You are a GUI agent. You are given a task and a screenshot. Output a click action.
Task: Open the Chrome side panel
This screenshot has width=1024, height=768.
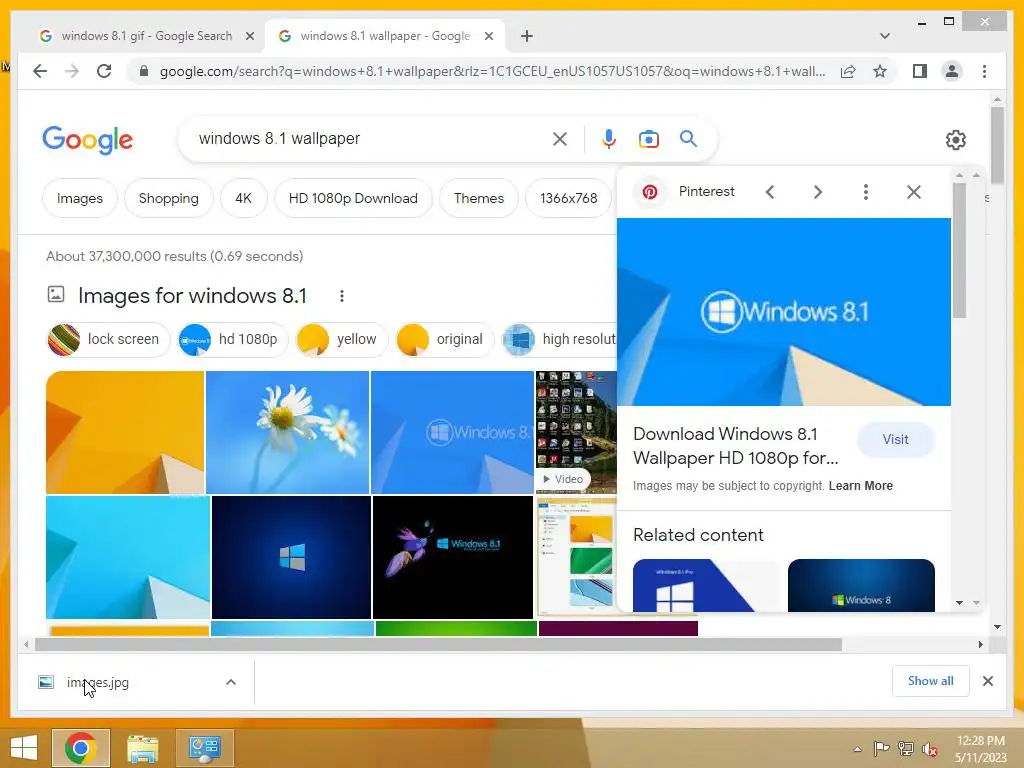pos(920,71)
